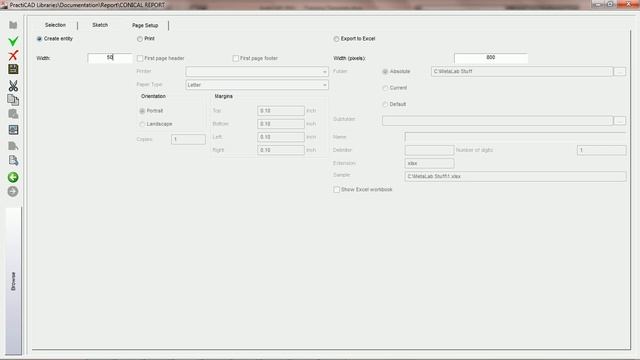Switch to the Selection tab
This screenshot has width=640, height=360.
click(55, 25)
